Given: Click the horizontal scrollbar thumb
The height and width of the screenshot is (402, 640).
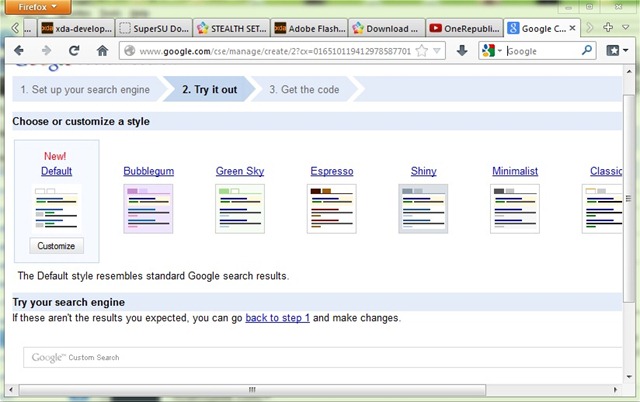Looking at the screenshot, I should coord(252,390).
